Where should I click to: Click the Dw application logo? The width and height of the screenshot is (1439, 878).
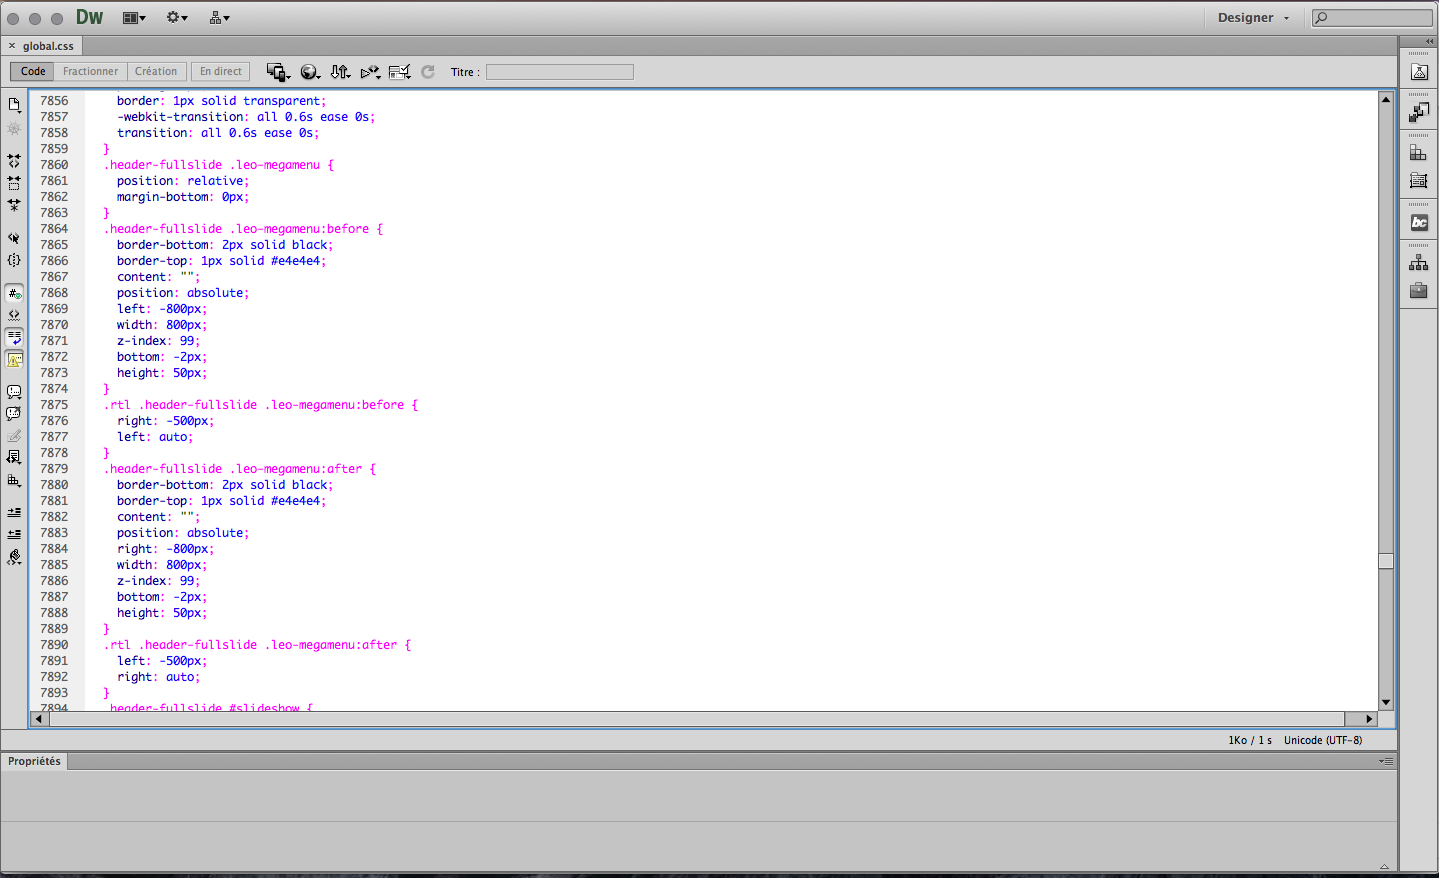[x=90, y=17]
